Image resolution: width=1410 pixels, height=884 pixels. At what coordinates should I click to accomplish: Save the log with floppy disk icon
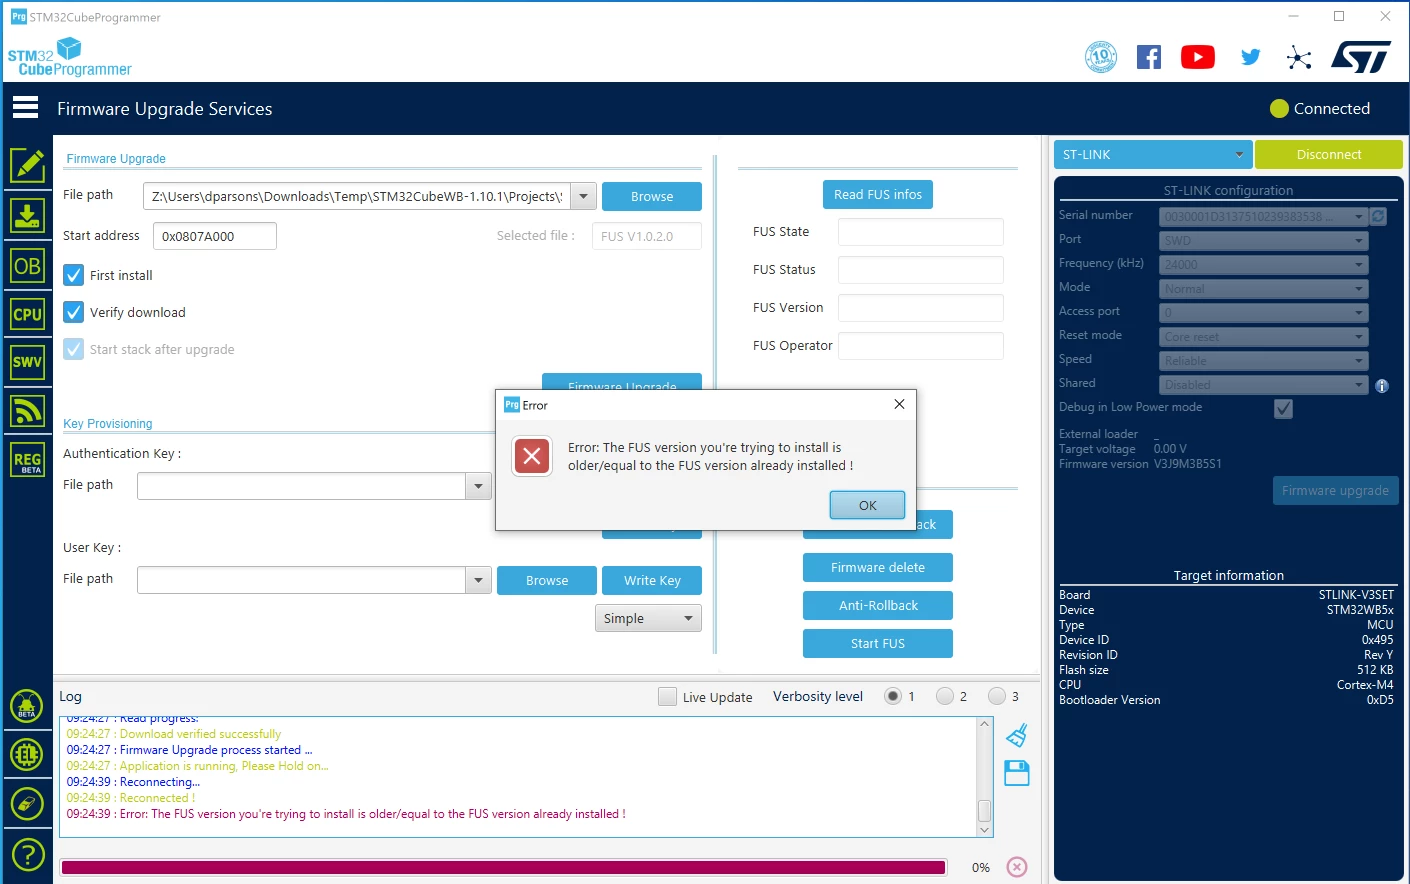pos(1017,773)
